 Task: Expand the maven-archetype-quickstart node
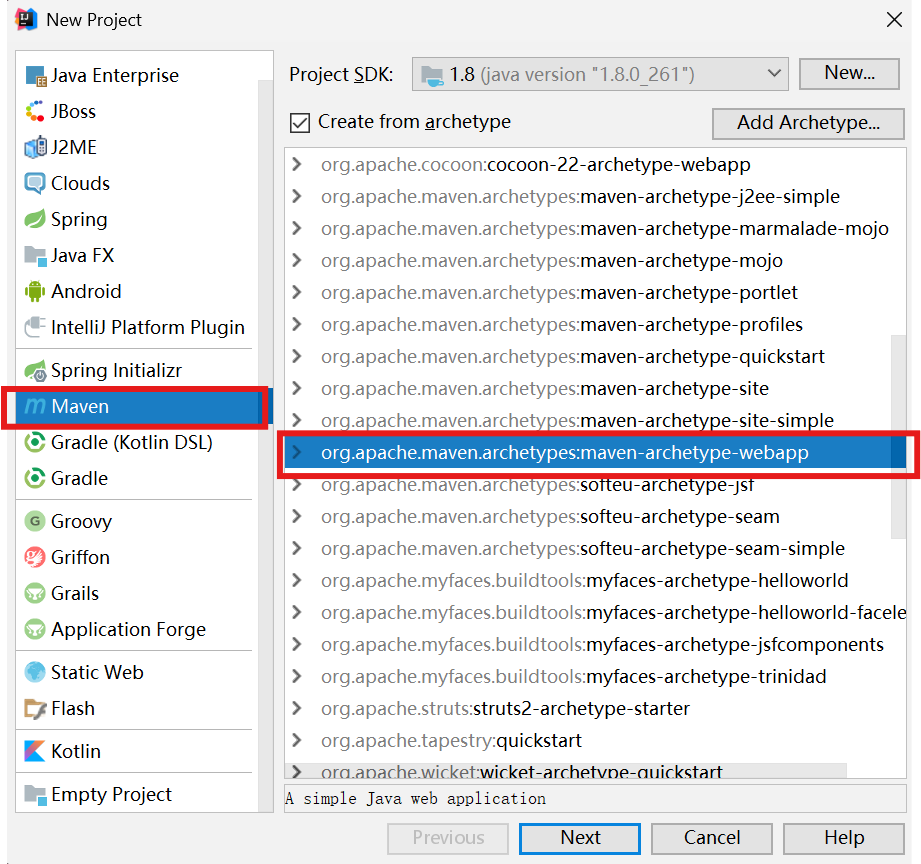(x=297, y=356)
